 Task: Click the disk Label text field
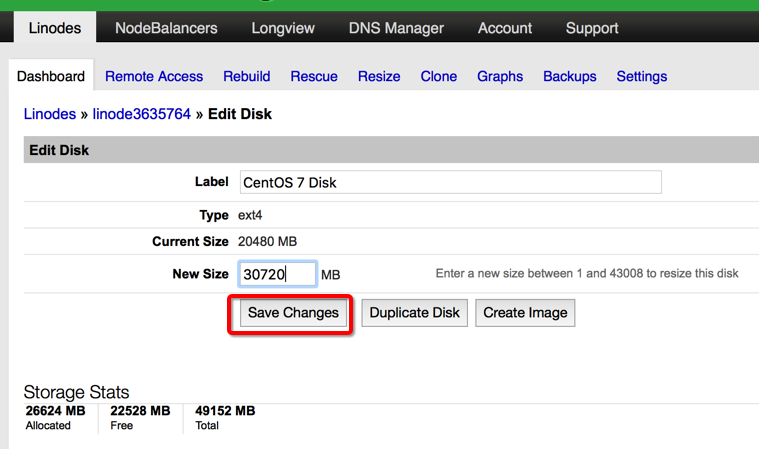450,182
